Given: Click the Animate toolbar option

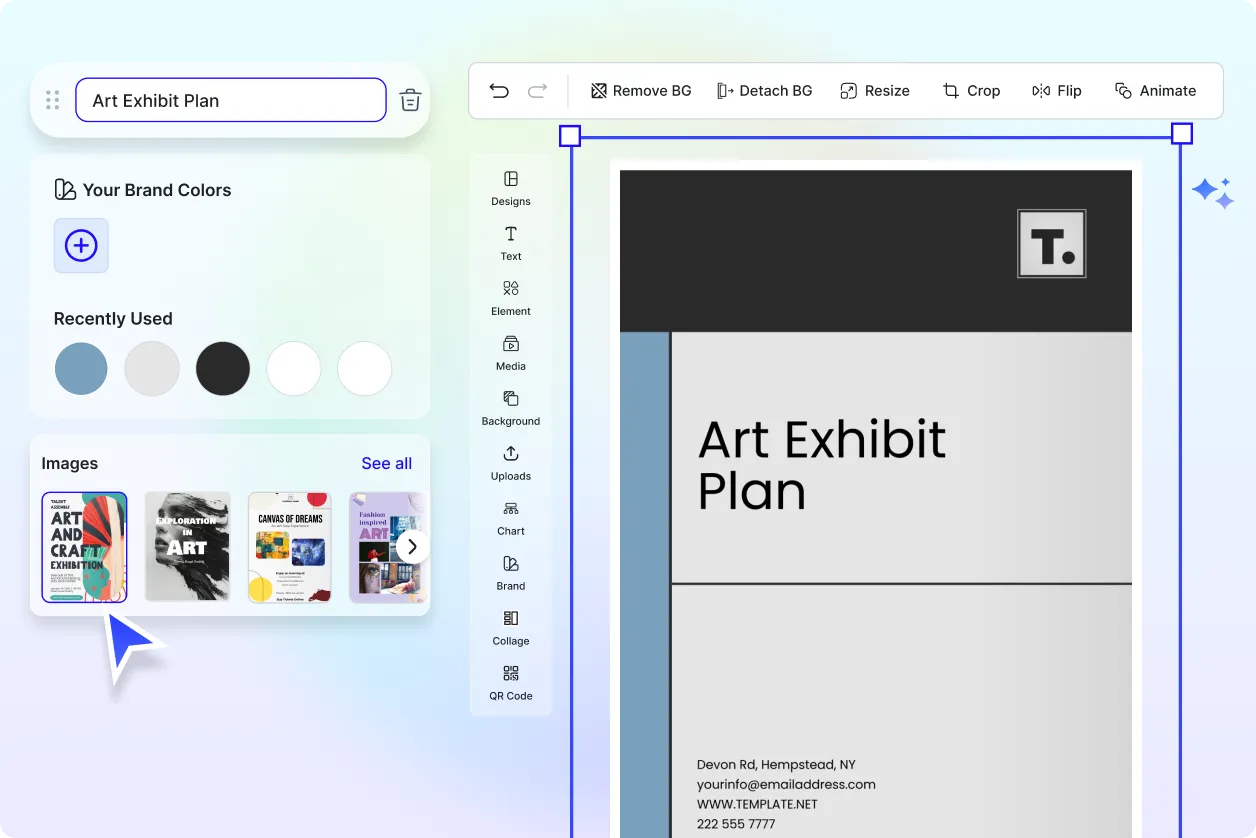Looking at the screenshot, I should point(1155,91).
